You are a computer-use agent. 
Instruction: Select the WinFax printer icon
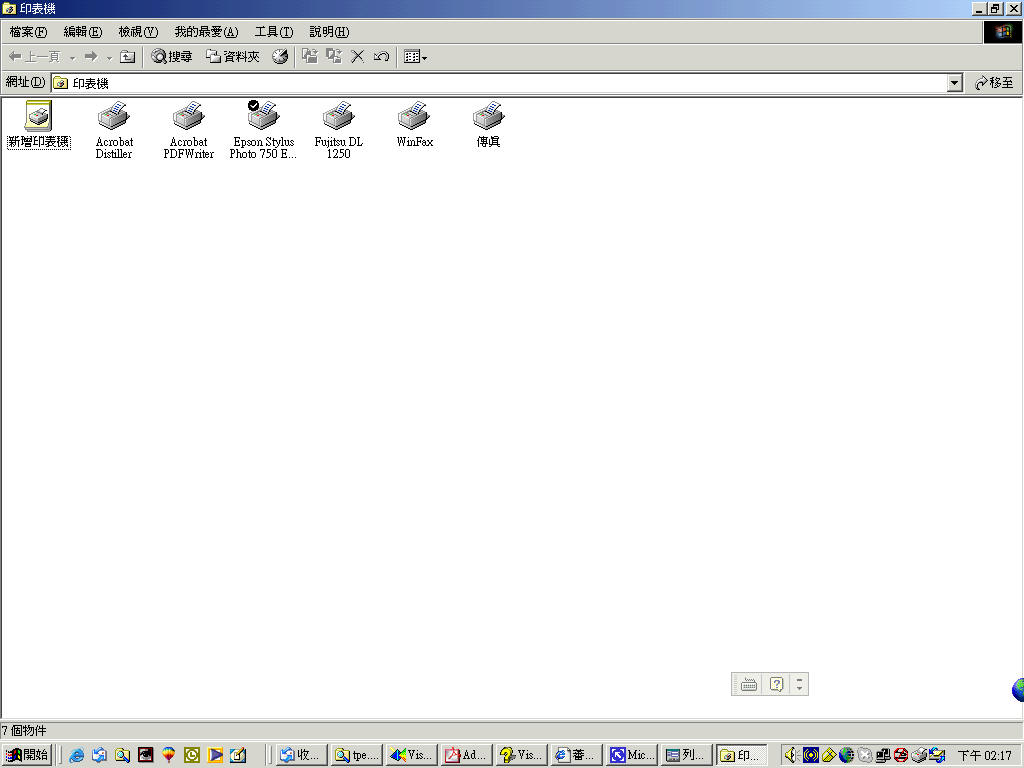[x=414, y=125]
